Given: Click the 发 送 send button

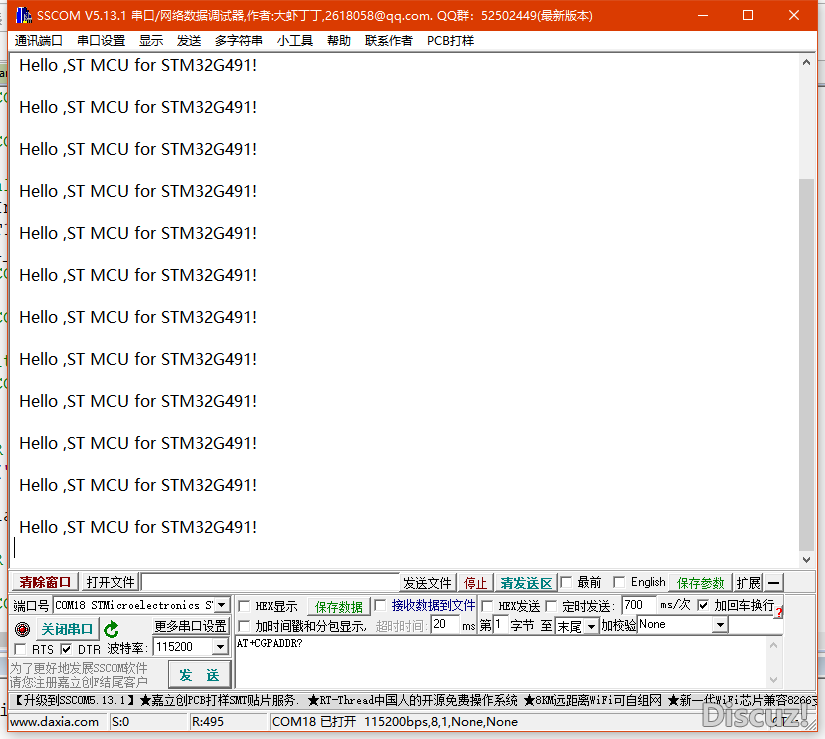Looking at the screenshot, I should (199, 675).
